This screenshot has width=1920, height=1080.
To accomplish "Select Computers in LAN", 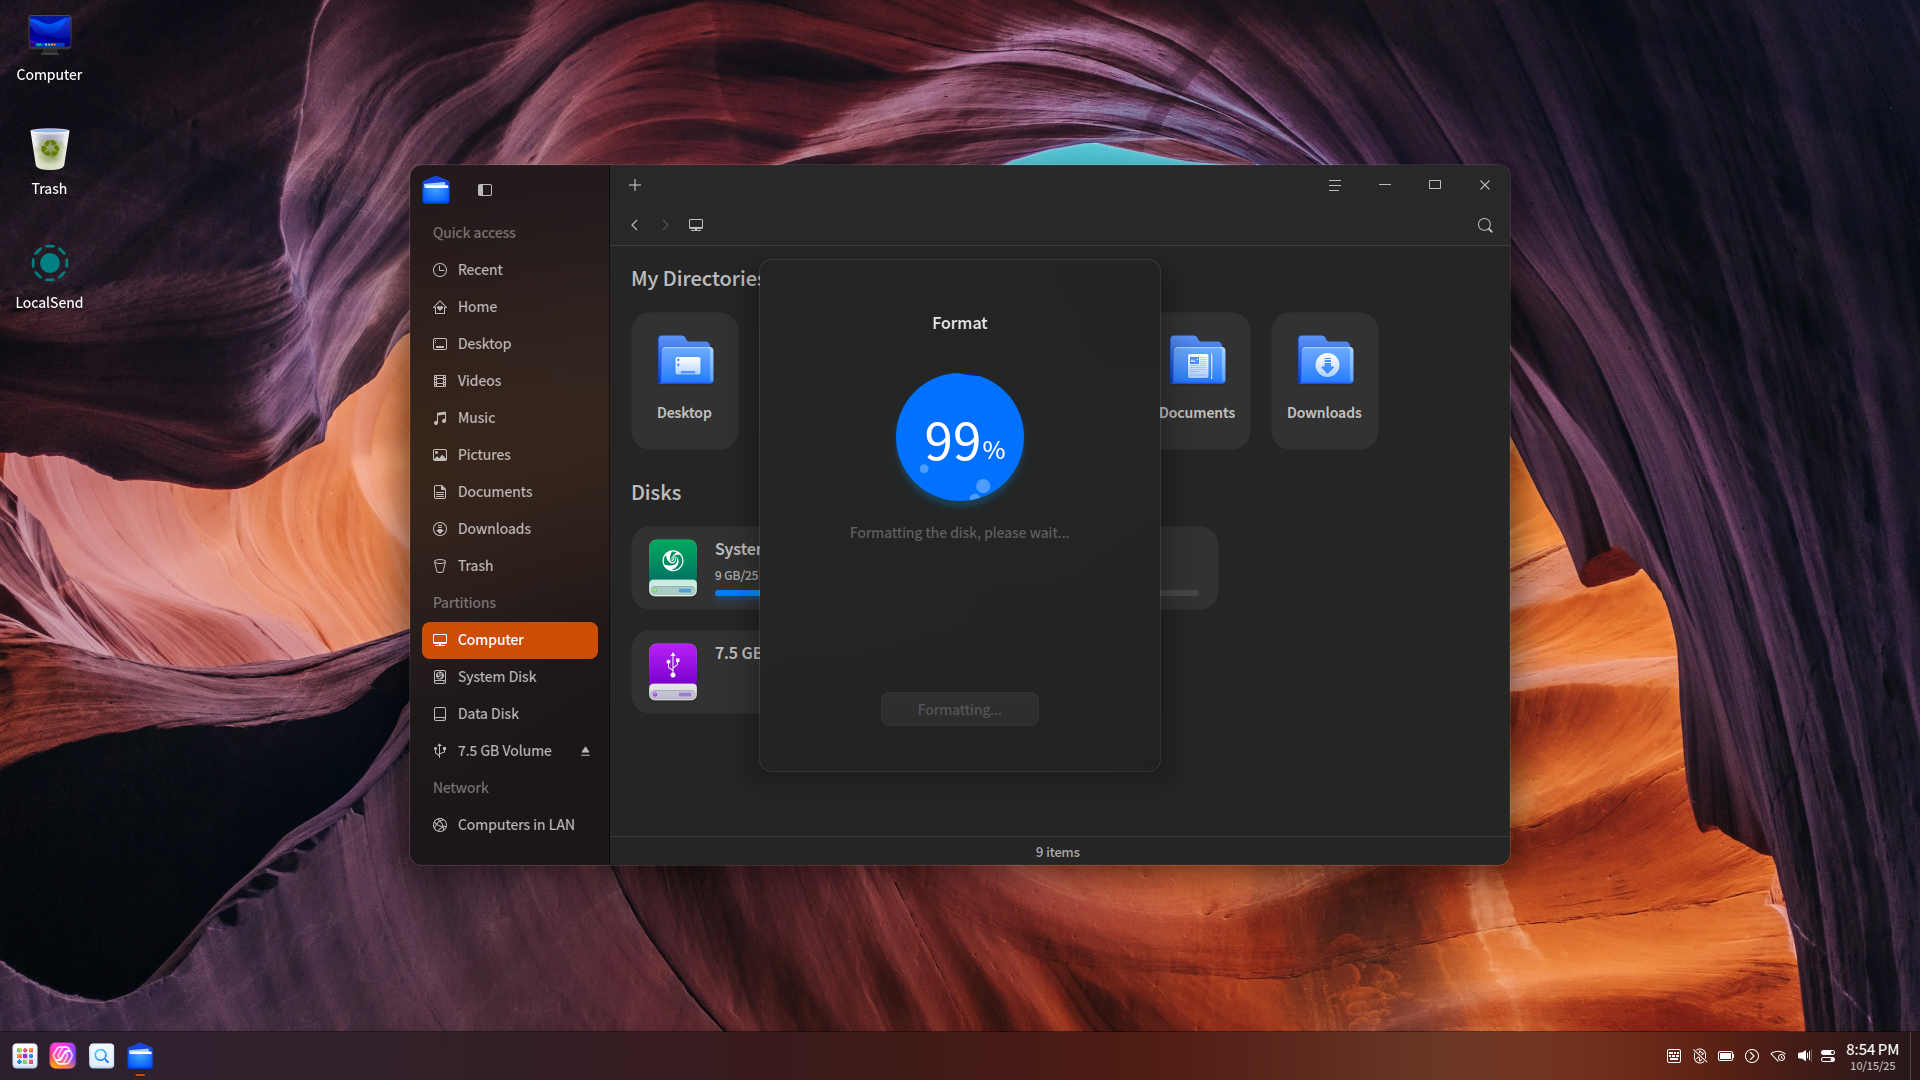I will pos(515,825).
